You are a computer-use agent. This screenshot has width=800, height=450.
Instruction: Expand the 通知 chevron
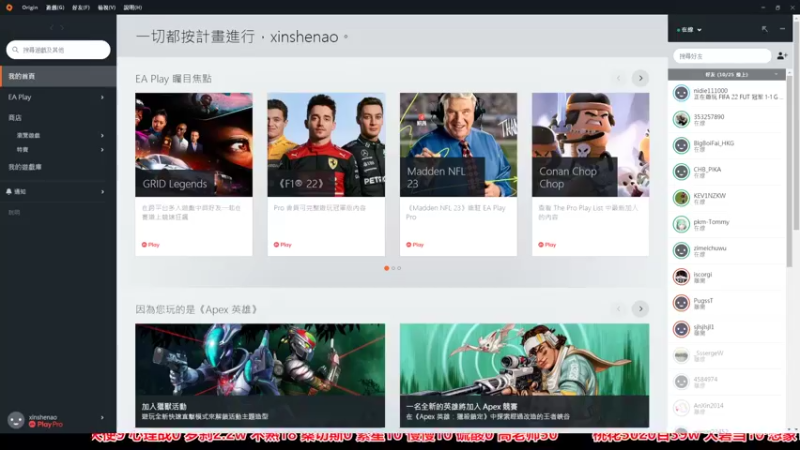click(102, 191)
